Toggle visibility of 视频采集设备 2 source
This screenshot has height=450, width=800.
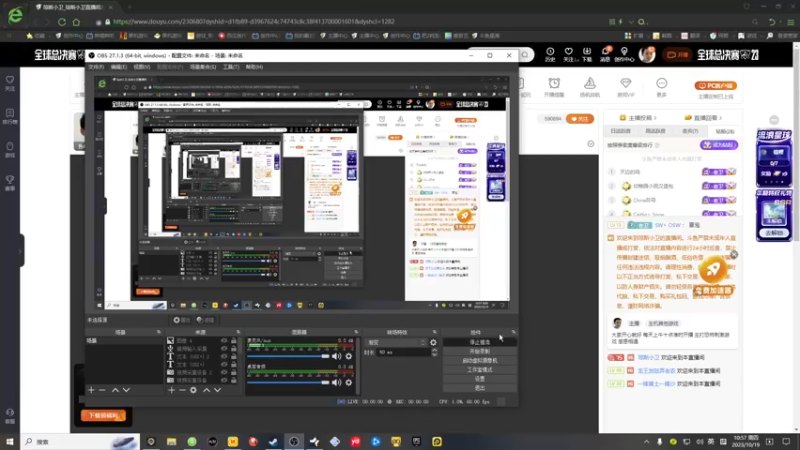tap(223, 372)
